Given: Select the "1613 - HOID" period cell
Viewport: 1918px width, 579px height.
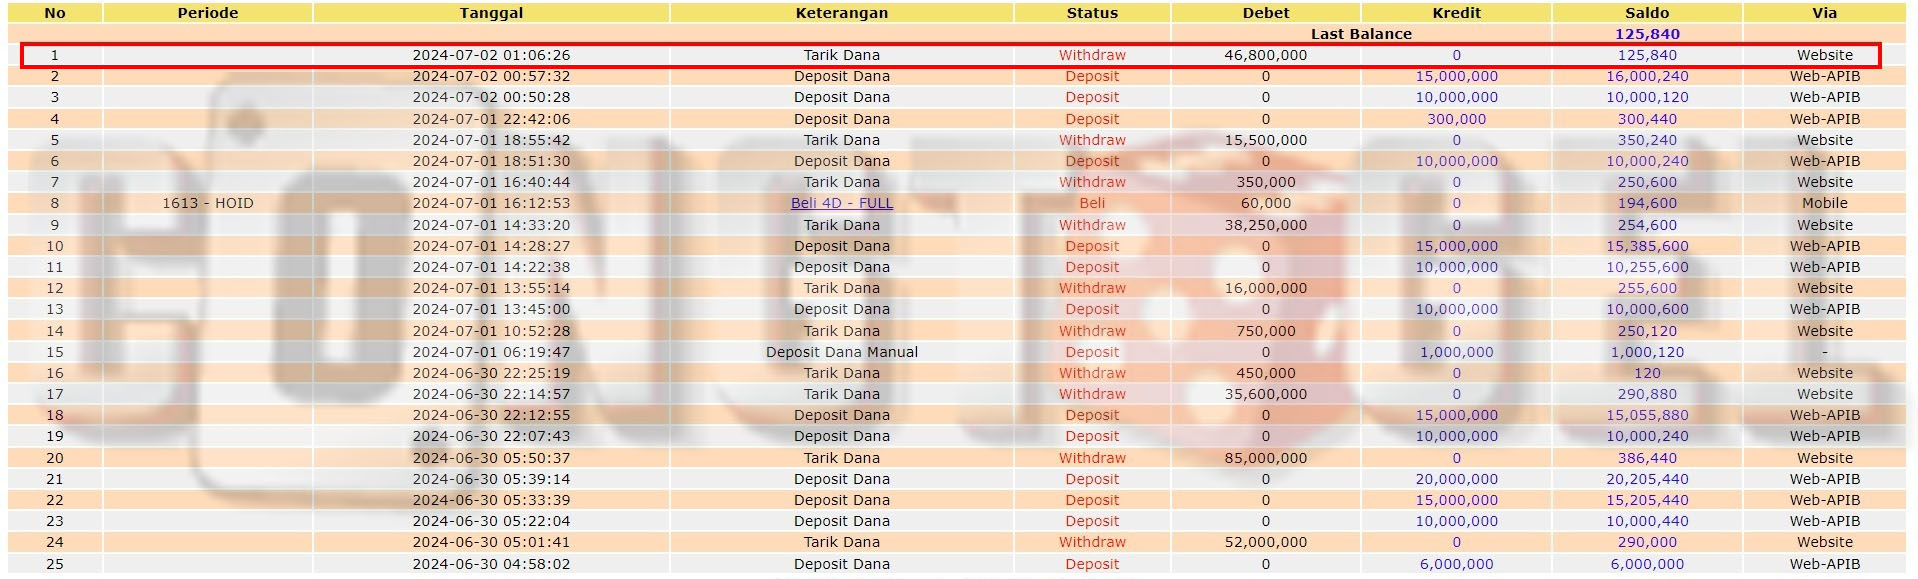Looking at the screenshot, I should point(208,203).
